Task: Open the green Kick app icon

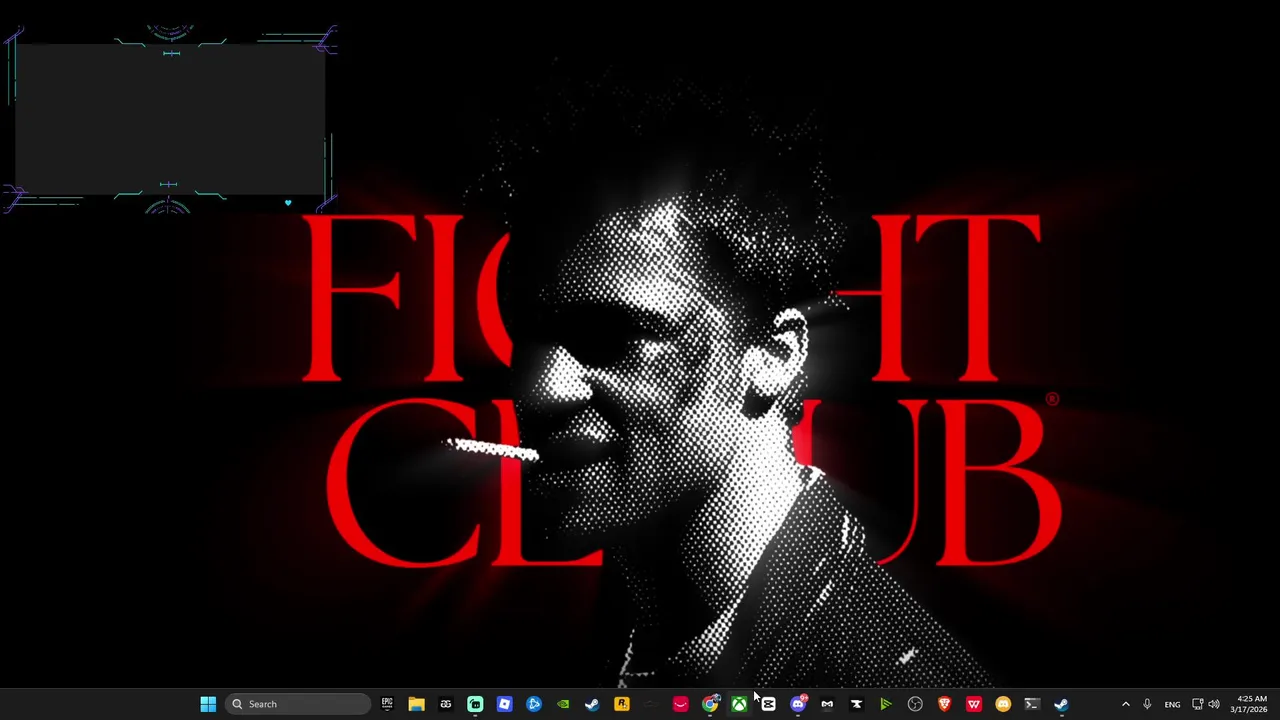Action: click(475, 704)
